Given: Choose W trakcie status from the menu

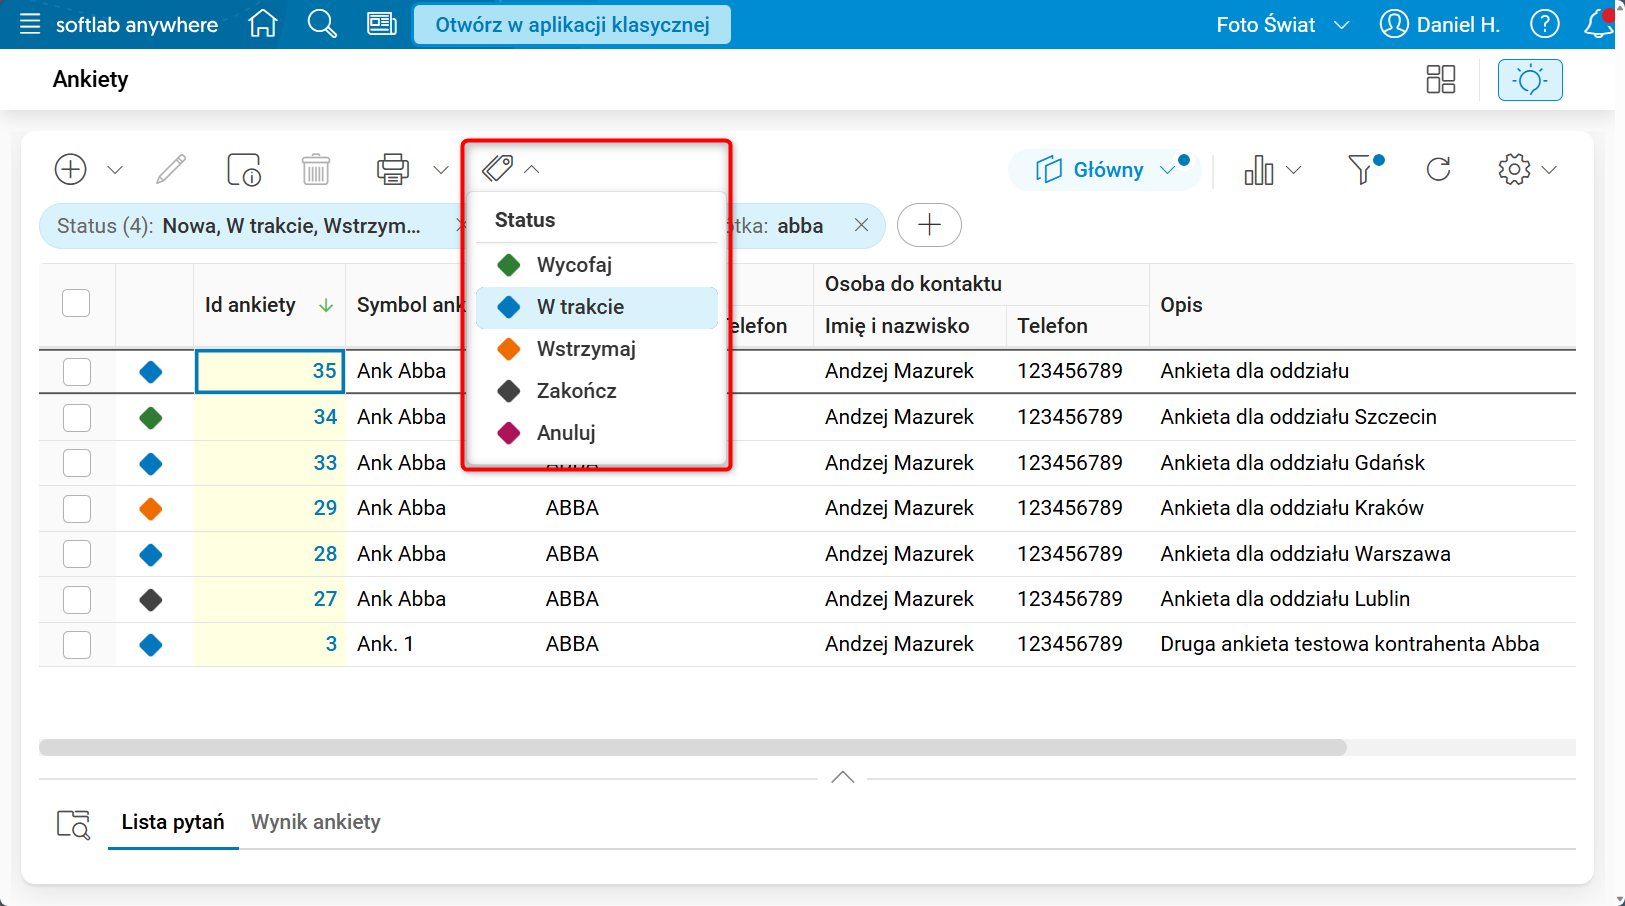Looking at the screenshot, I should coord(597,307).
